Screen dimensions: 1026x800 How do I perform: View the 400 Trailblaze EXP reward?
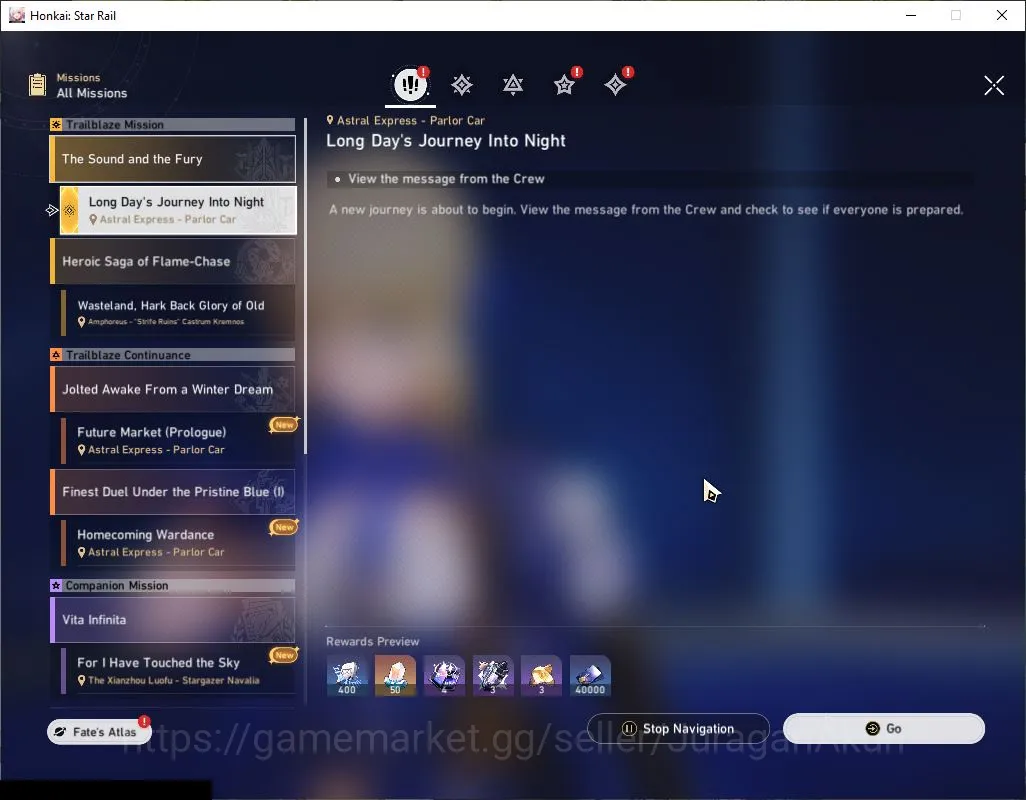[x=347, y=676]
